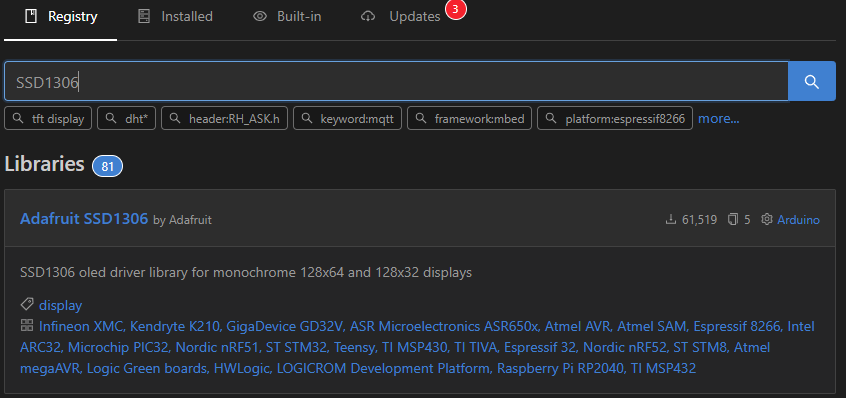This screenshot has height=398, width=846.
Task: Click the Libraries count badge 81
Action: (x=107, y=166)
